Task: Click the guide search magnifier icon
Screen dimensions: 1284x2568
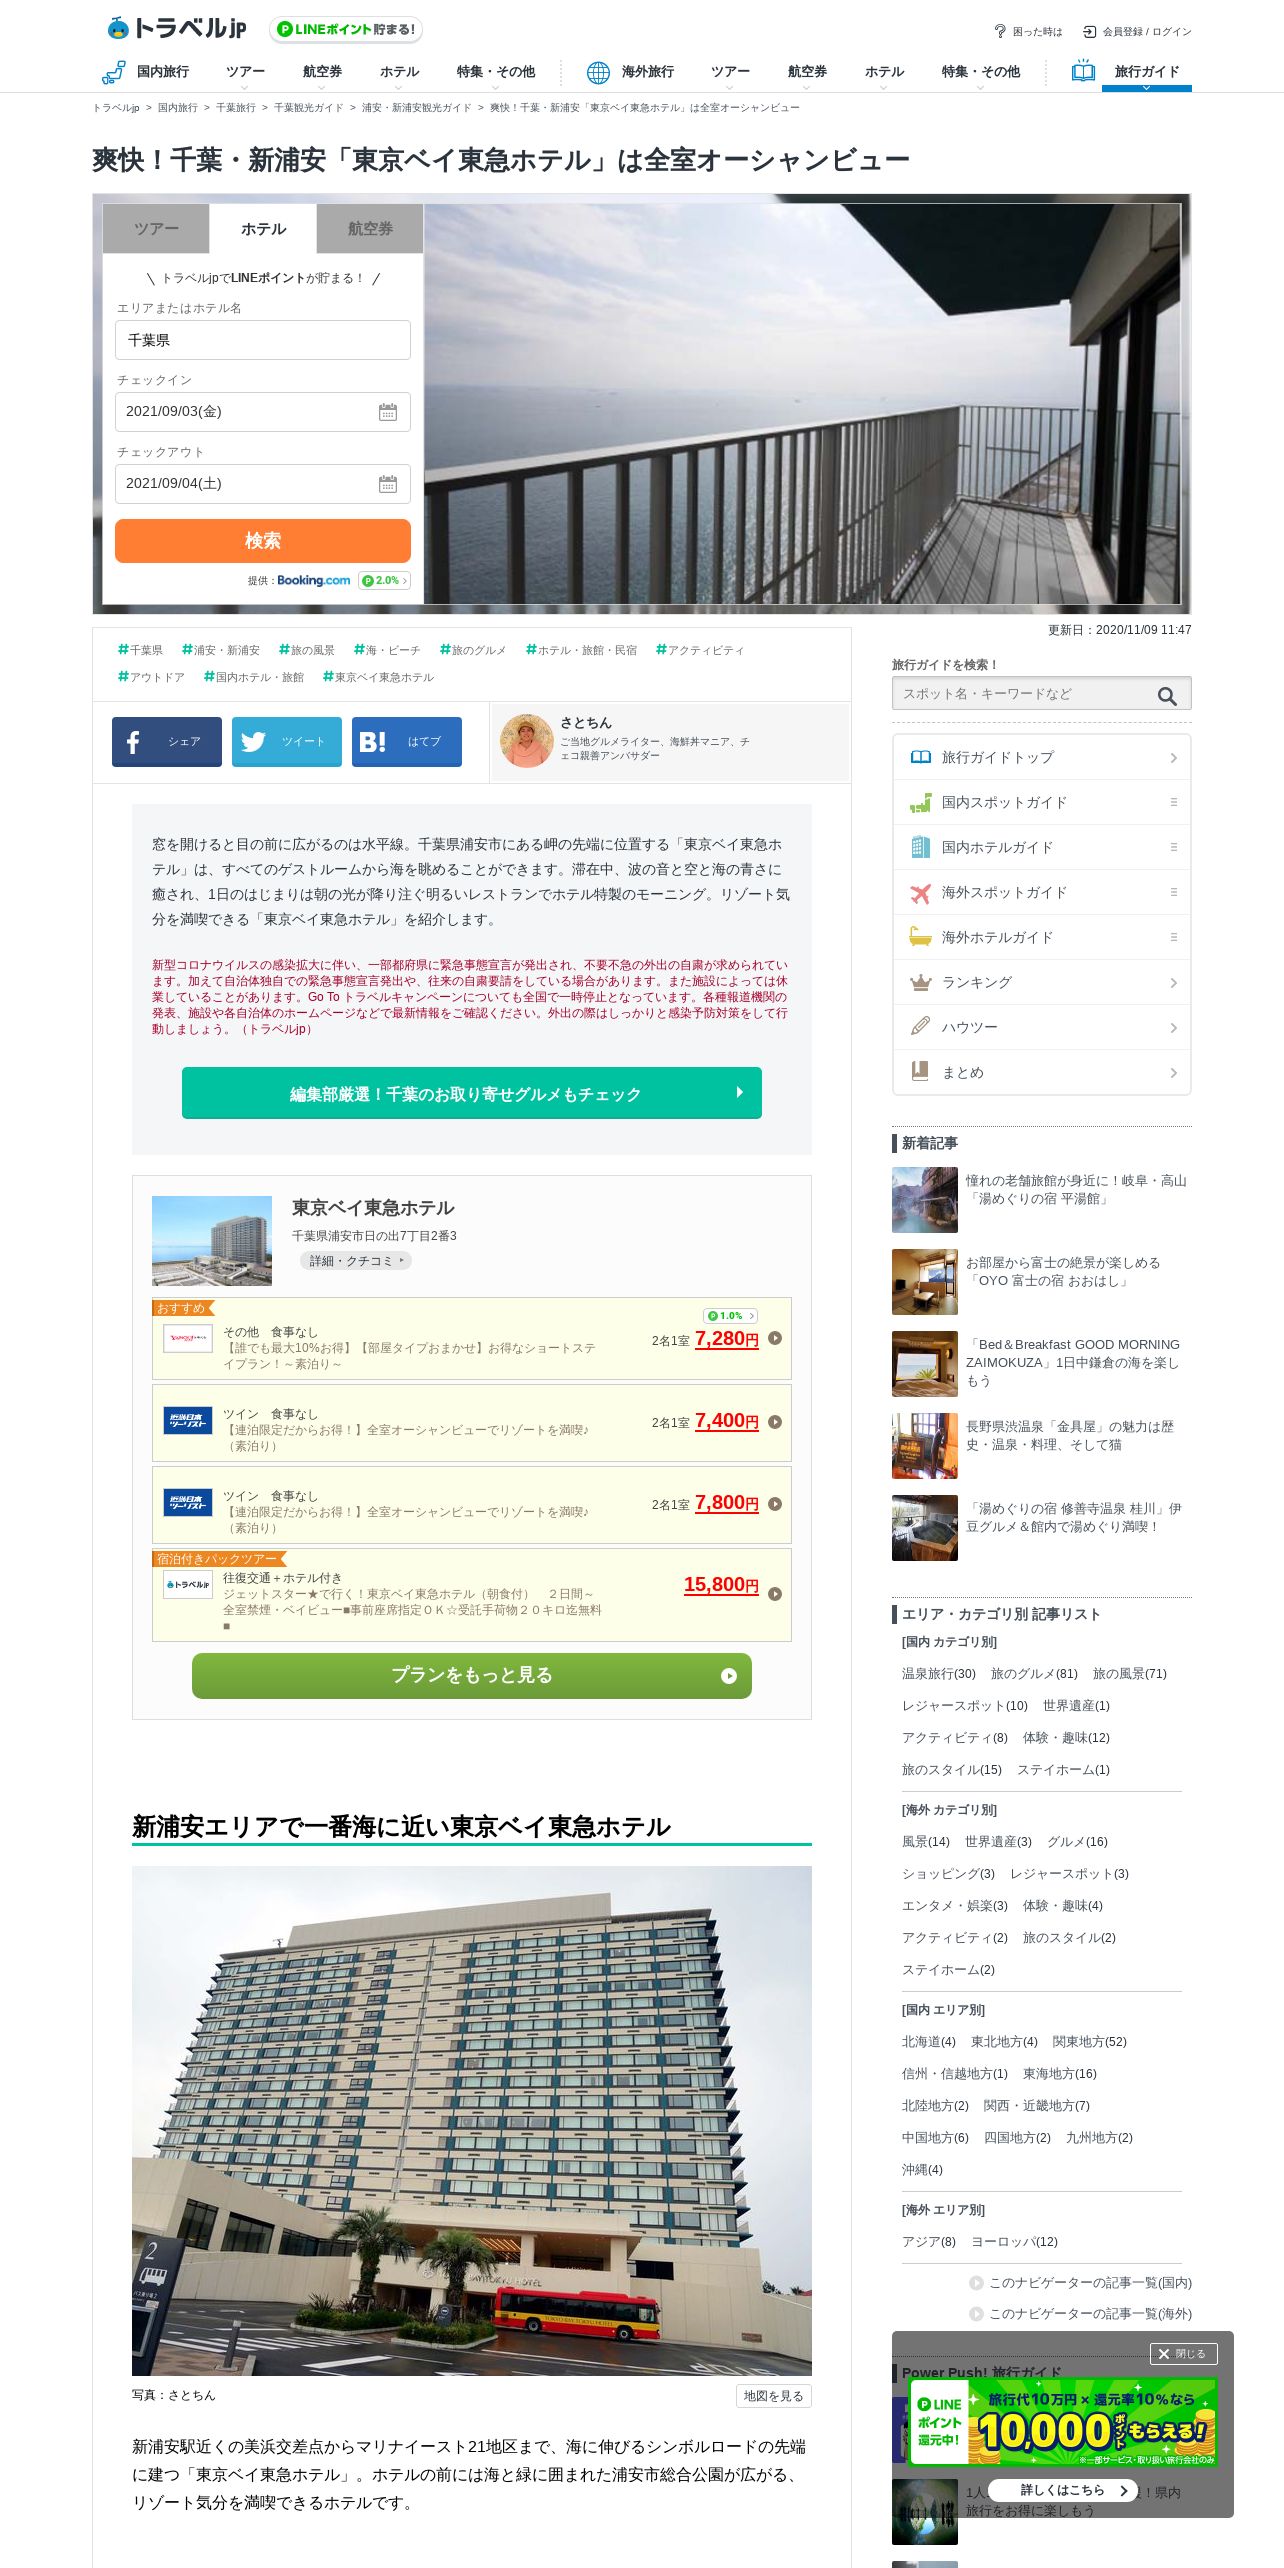Action: [x=1167, y=696]
